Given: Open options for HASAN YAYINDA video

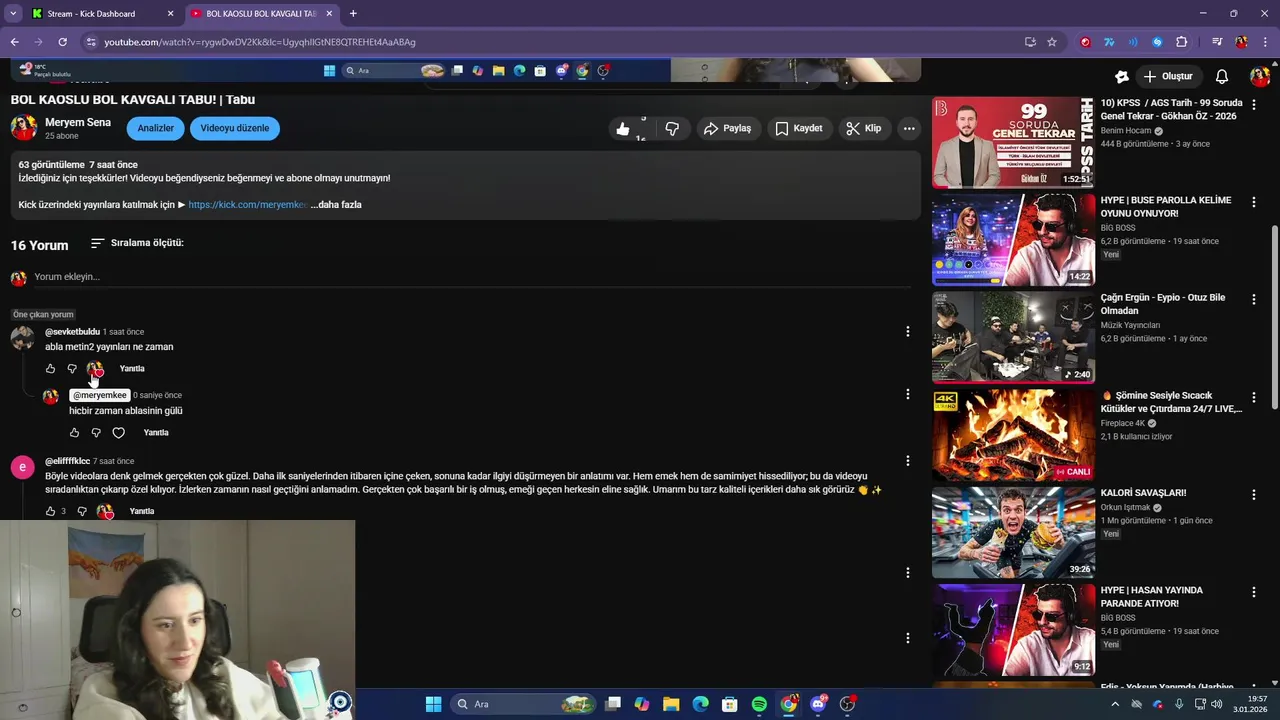Looking at the screenshot, I should [x=1254, y=592].
